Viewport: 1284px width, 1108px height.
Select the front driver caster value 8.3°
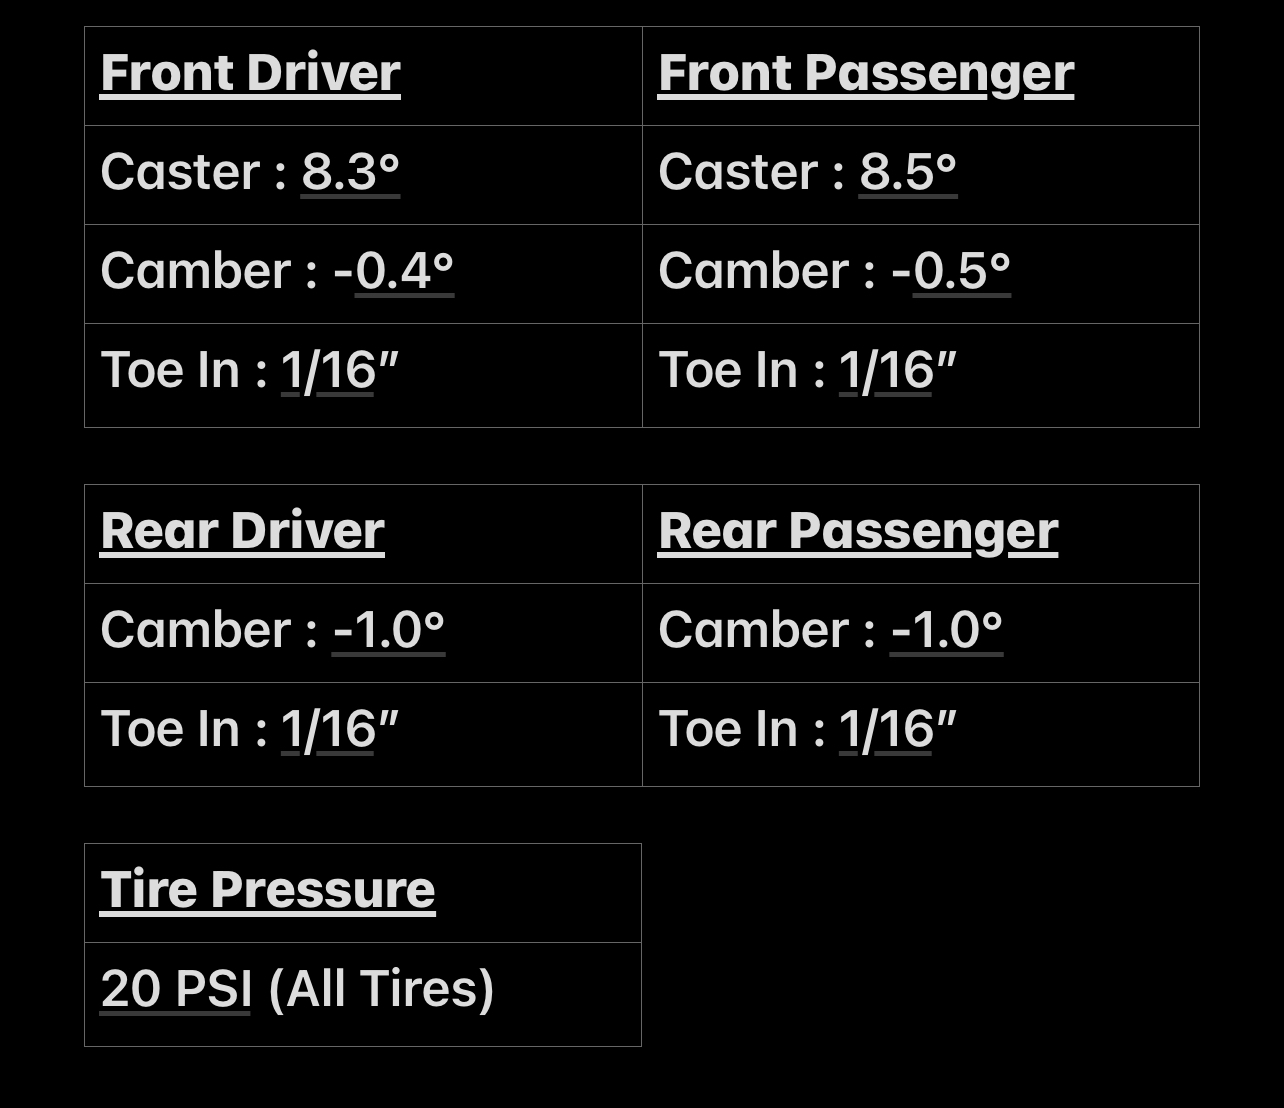point(351,172)
